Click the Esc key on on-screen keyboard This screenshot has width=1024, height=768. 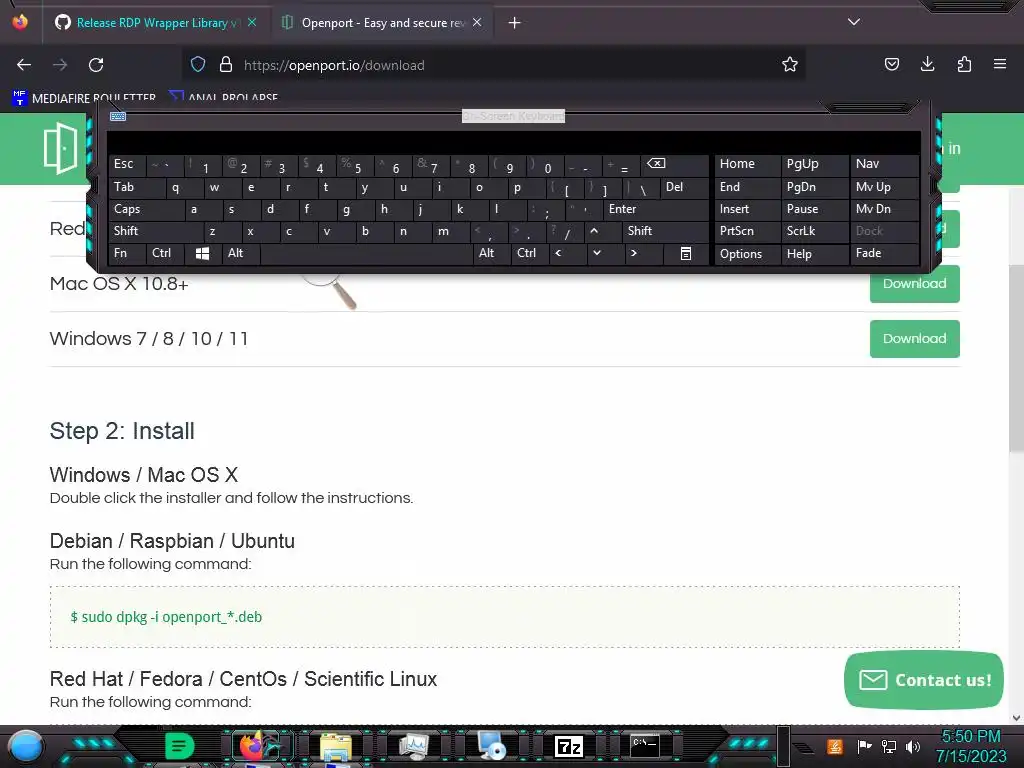pos(126,165)
